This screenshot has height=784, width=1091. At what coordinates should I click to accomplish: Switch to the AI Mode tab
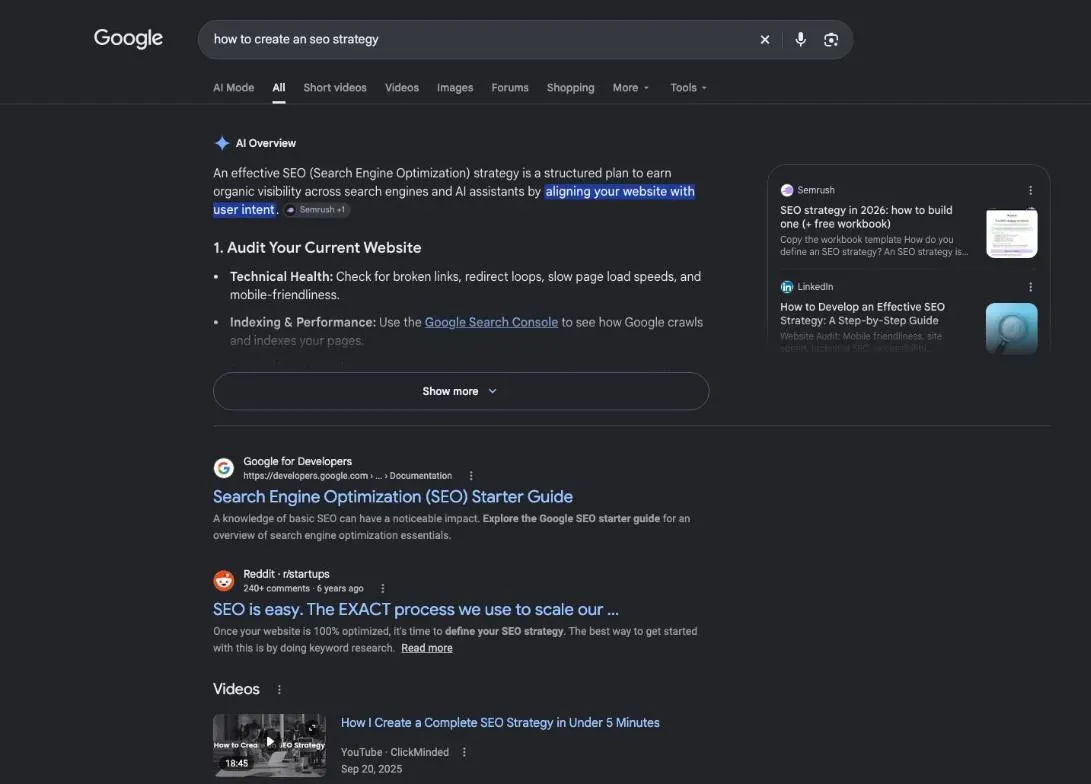[233, 88]
